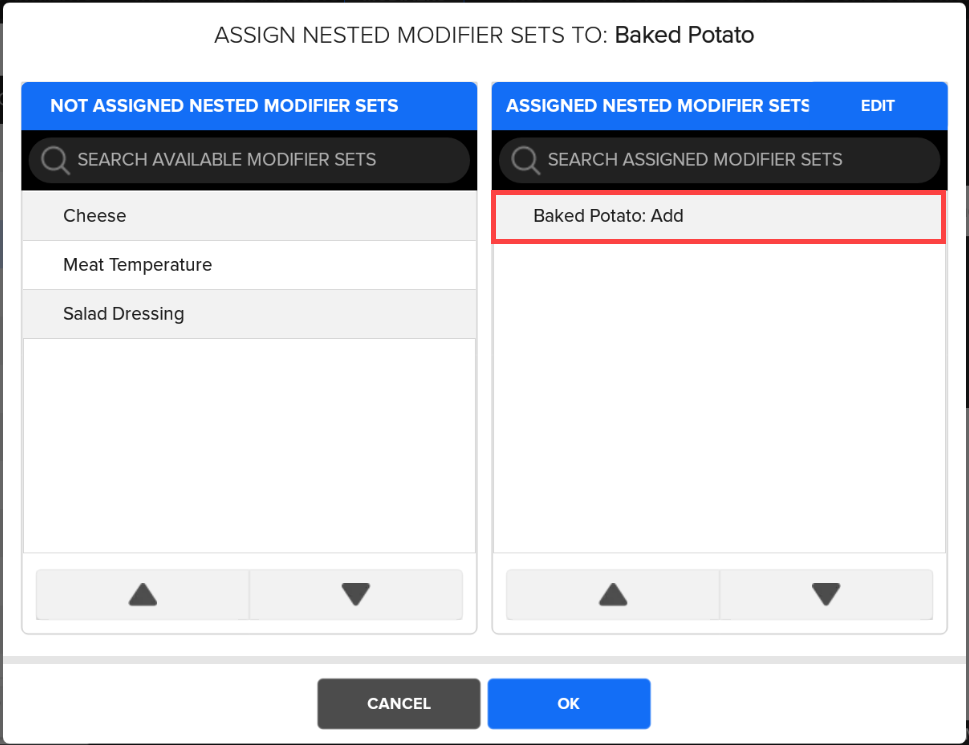Screen dimensions: 969x745
Task: Focus the Search Assigned Modifier Sets field
Action: coord(730,160)
